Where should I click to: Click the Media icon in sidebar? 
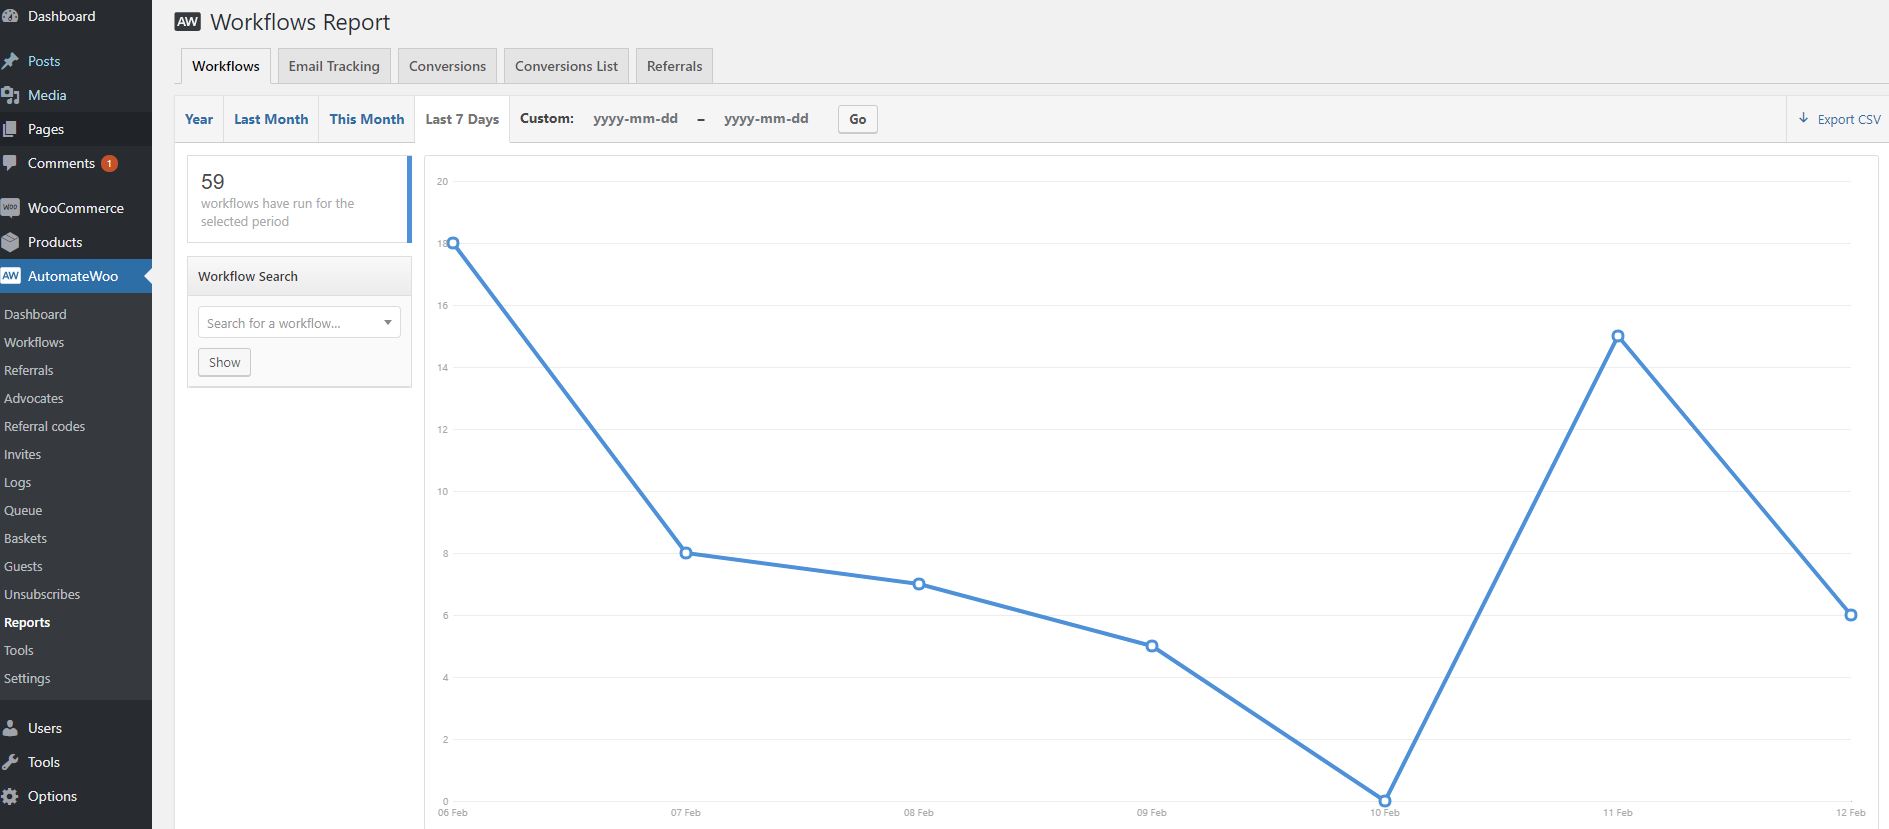(x=11, y=95)
